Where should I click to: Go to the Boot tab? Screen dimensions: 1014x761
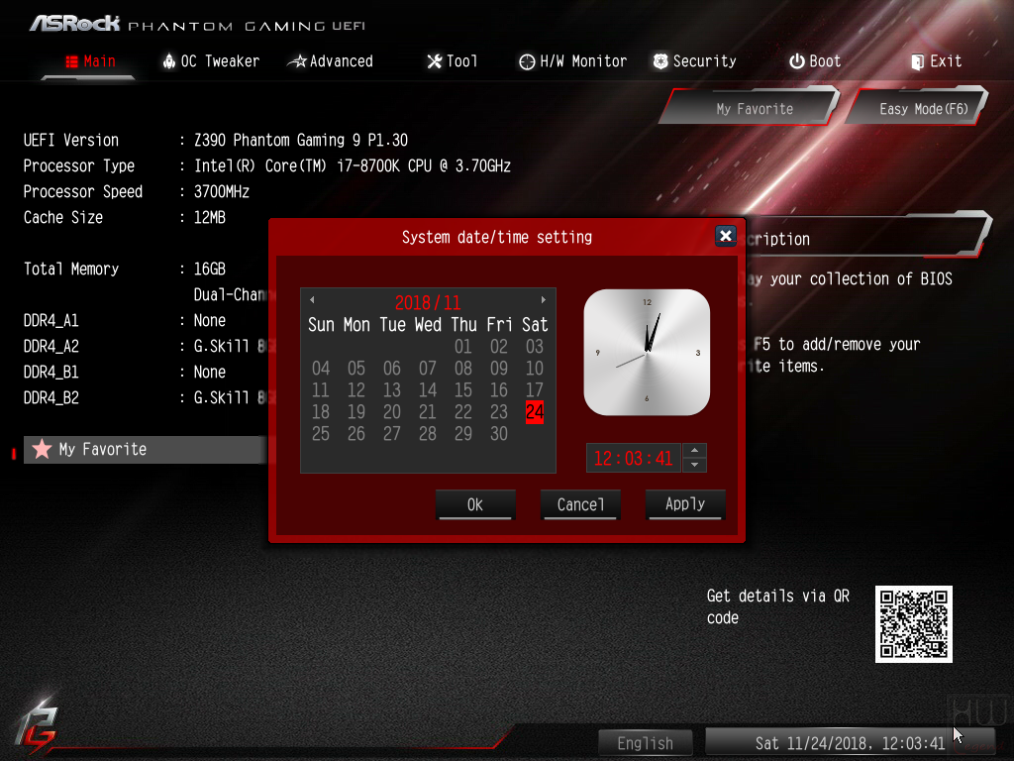pyautogui.click(x=815, y=61)
